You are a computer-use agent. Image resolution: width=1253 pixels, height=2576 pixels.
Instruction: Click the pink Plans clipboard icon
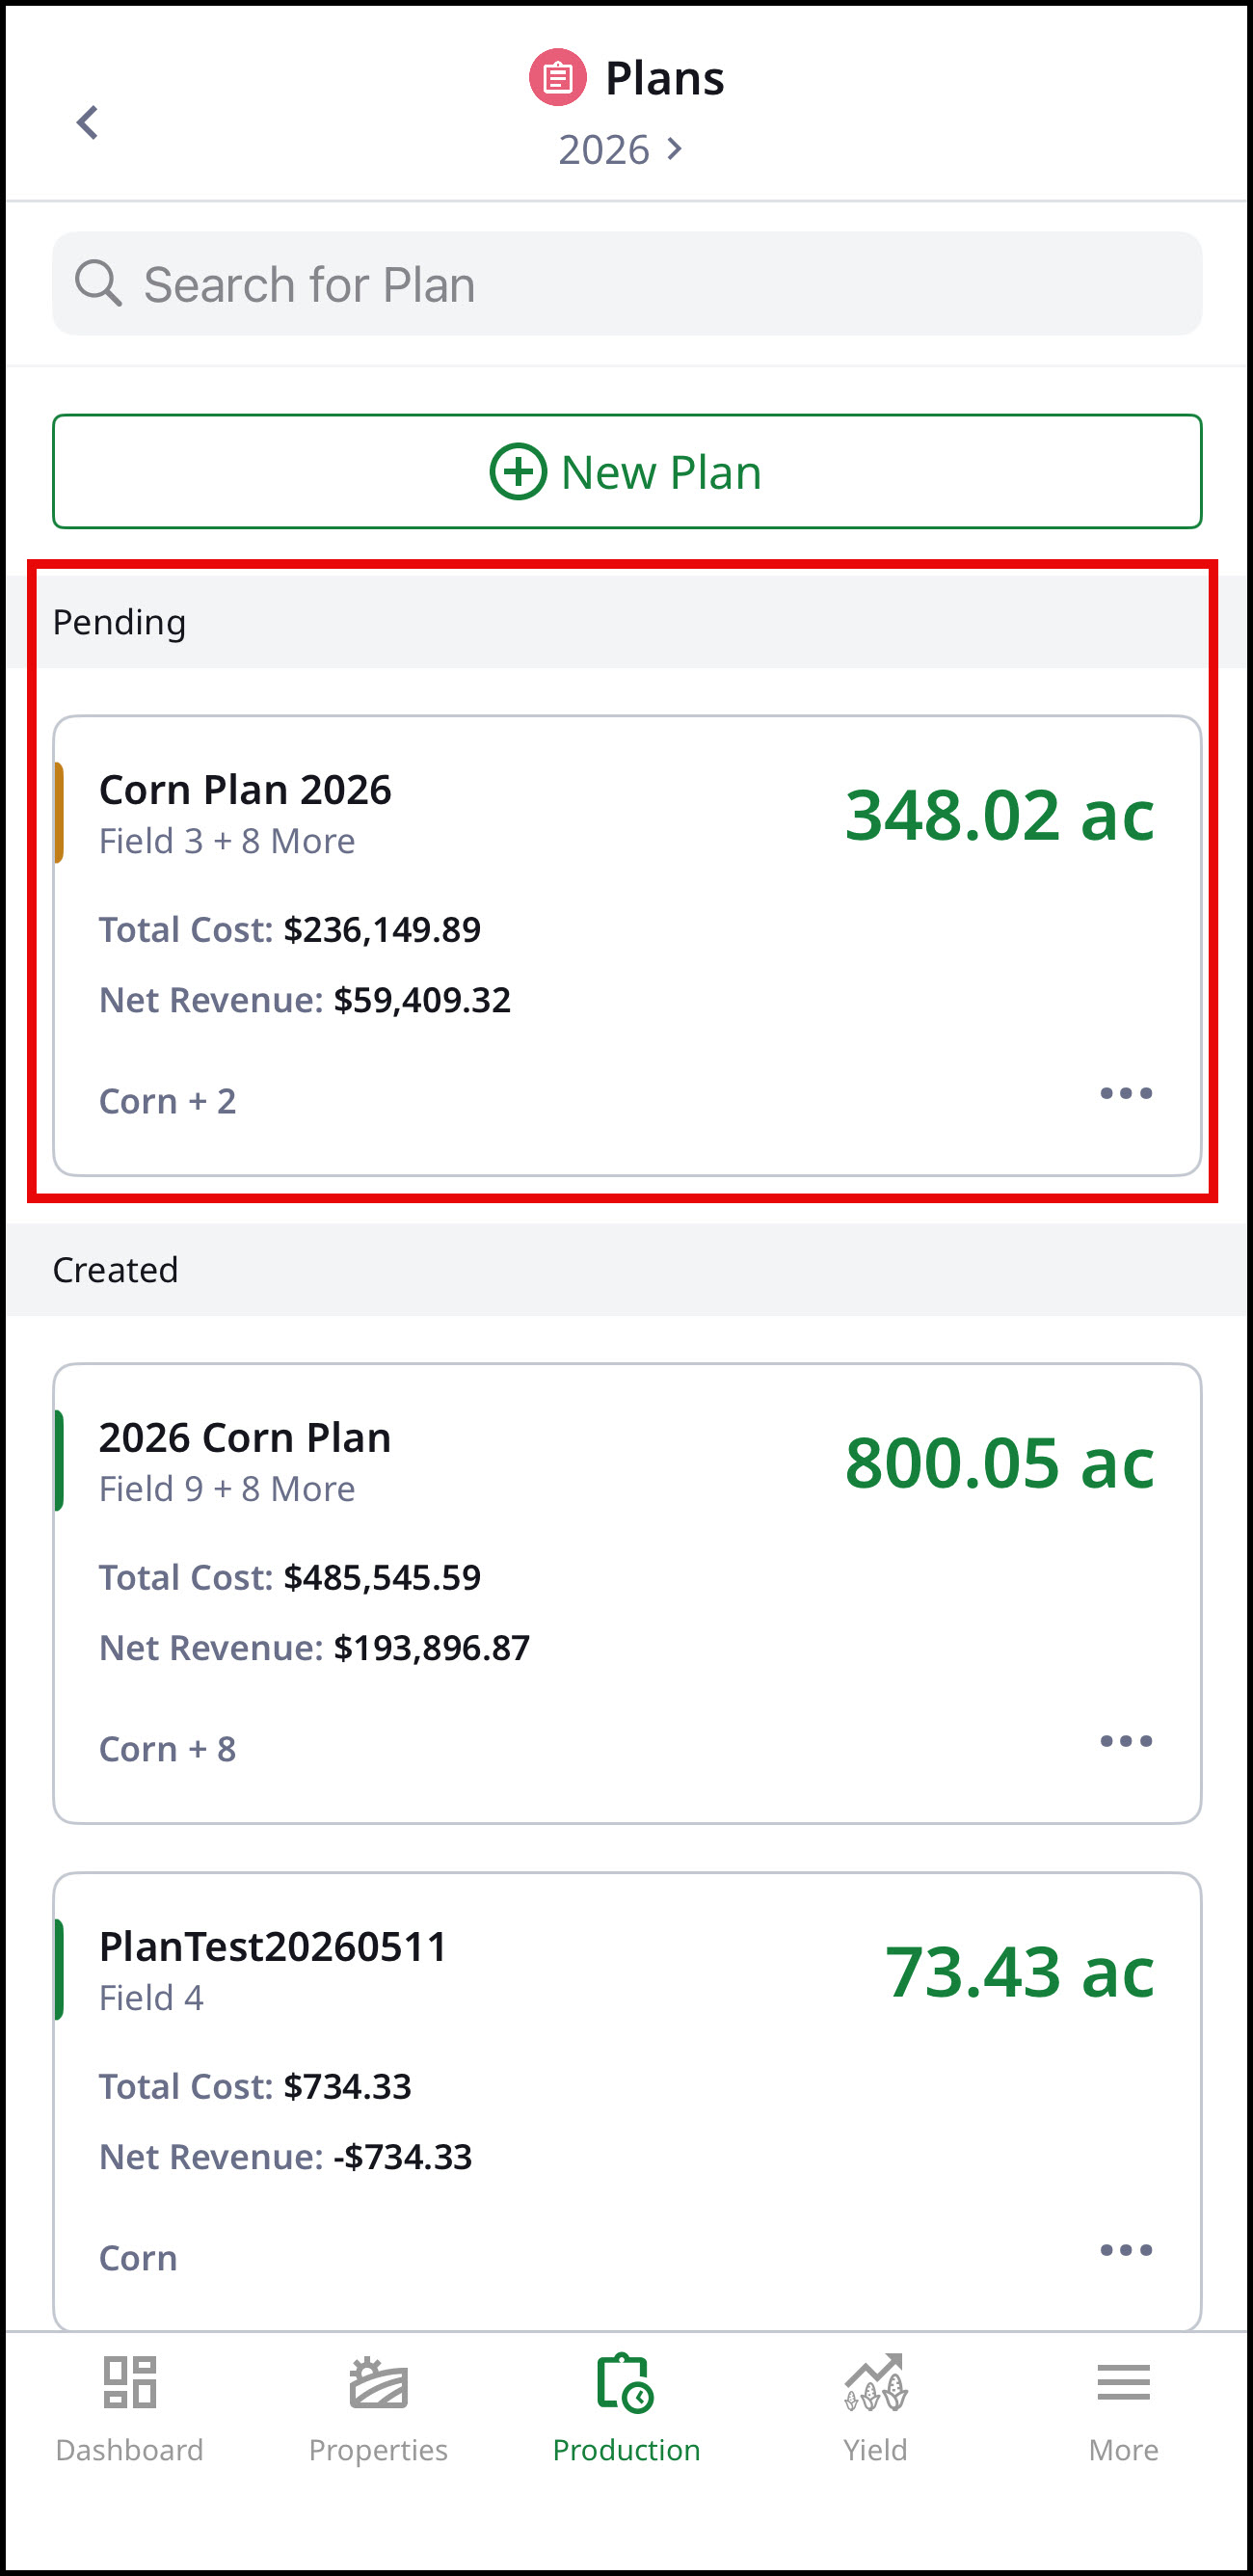click(x=557, y=77)
